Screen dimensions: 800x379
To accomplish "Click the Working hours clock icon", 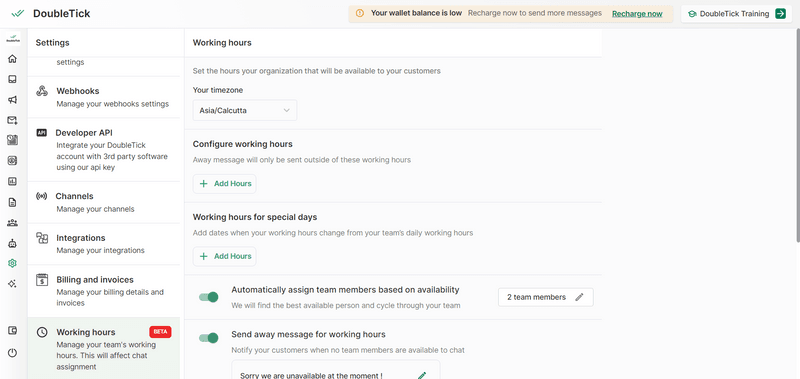I will pos(42,332).
